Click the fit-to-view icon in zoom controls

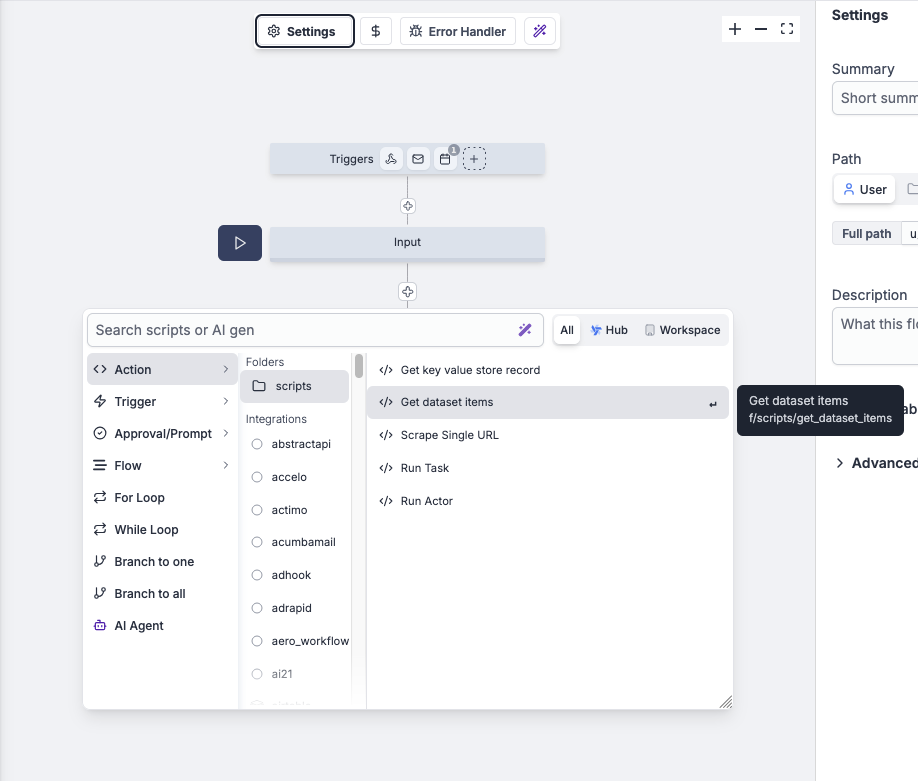(787, 29)
